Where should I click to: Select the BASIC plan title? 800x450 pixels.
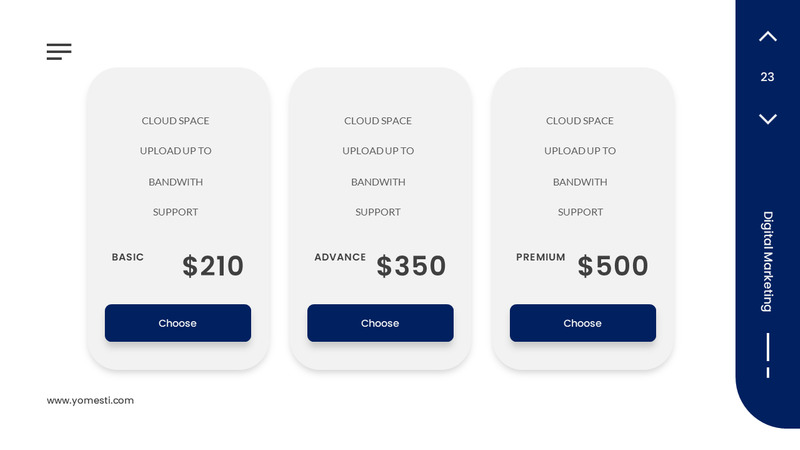[128, 257]
